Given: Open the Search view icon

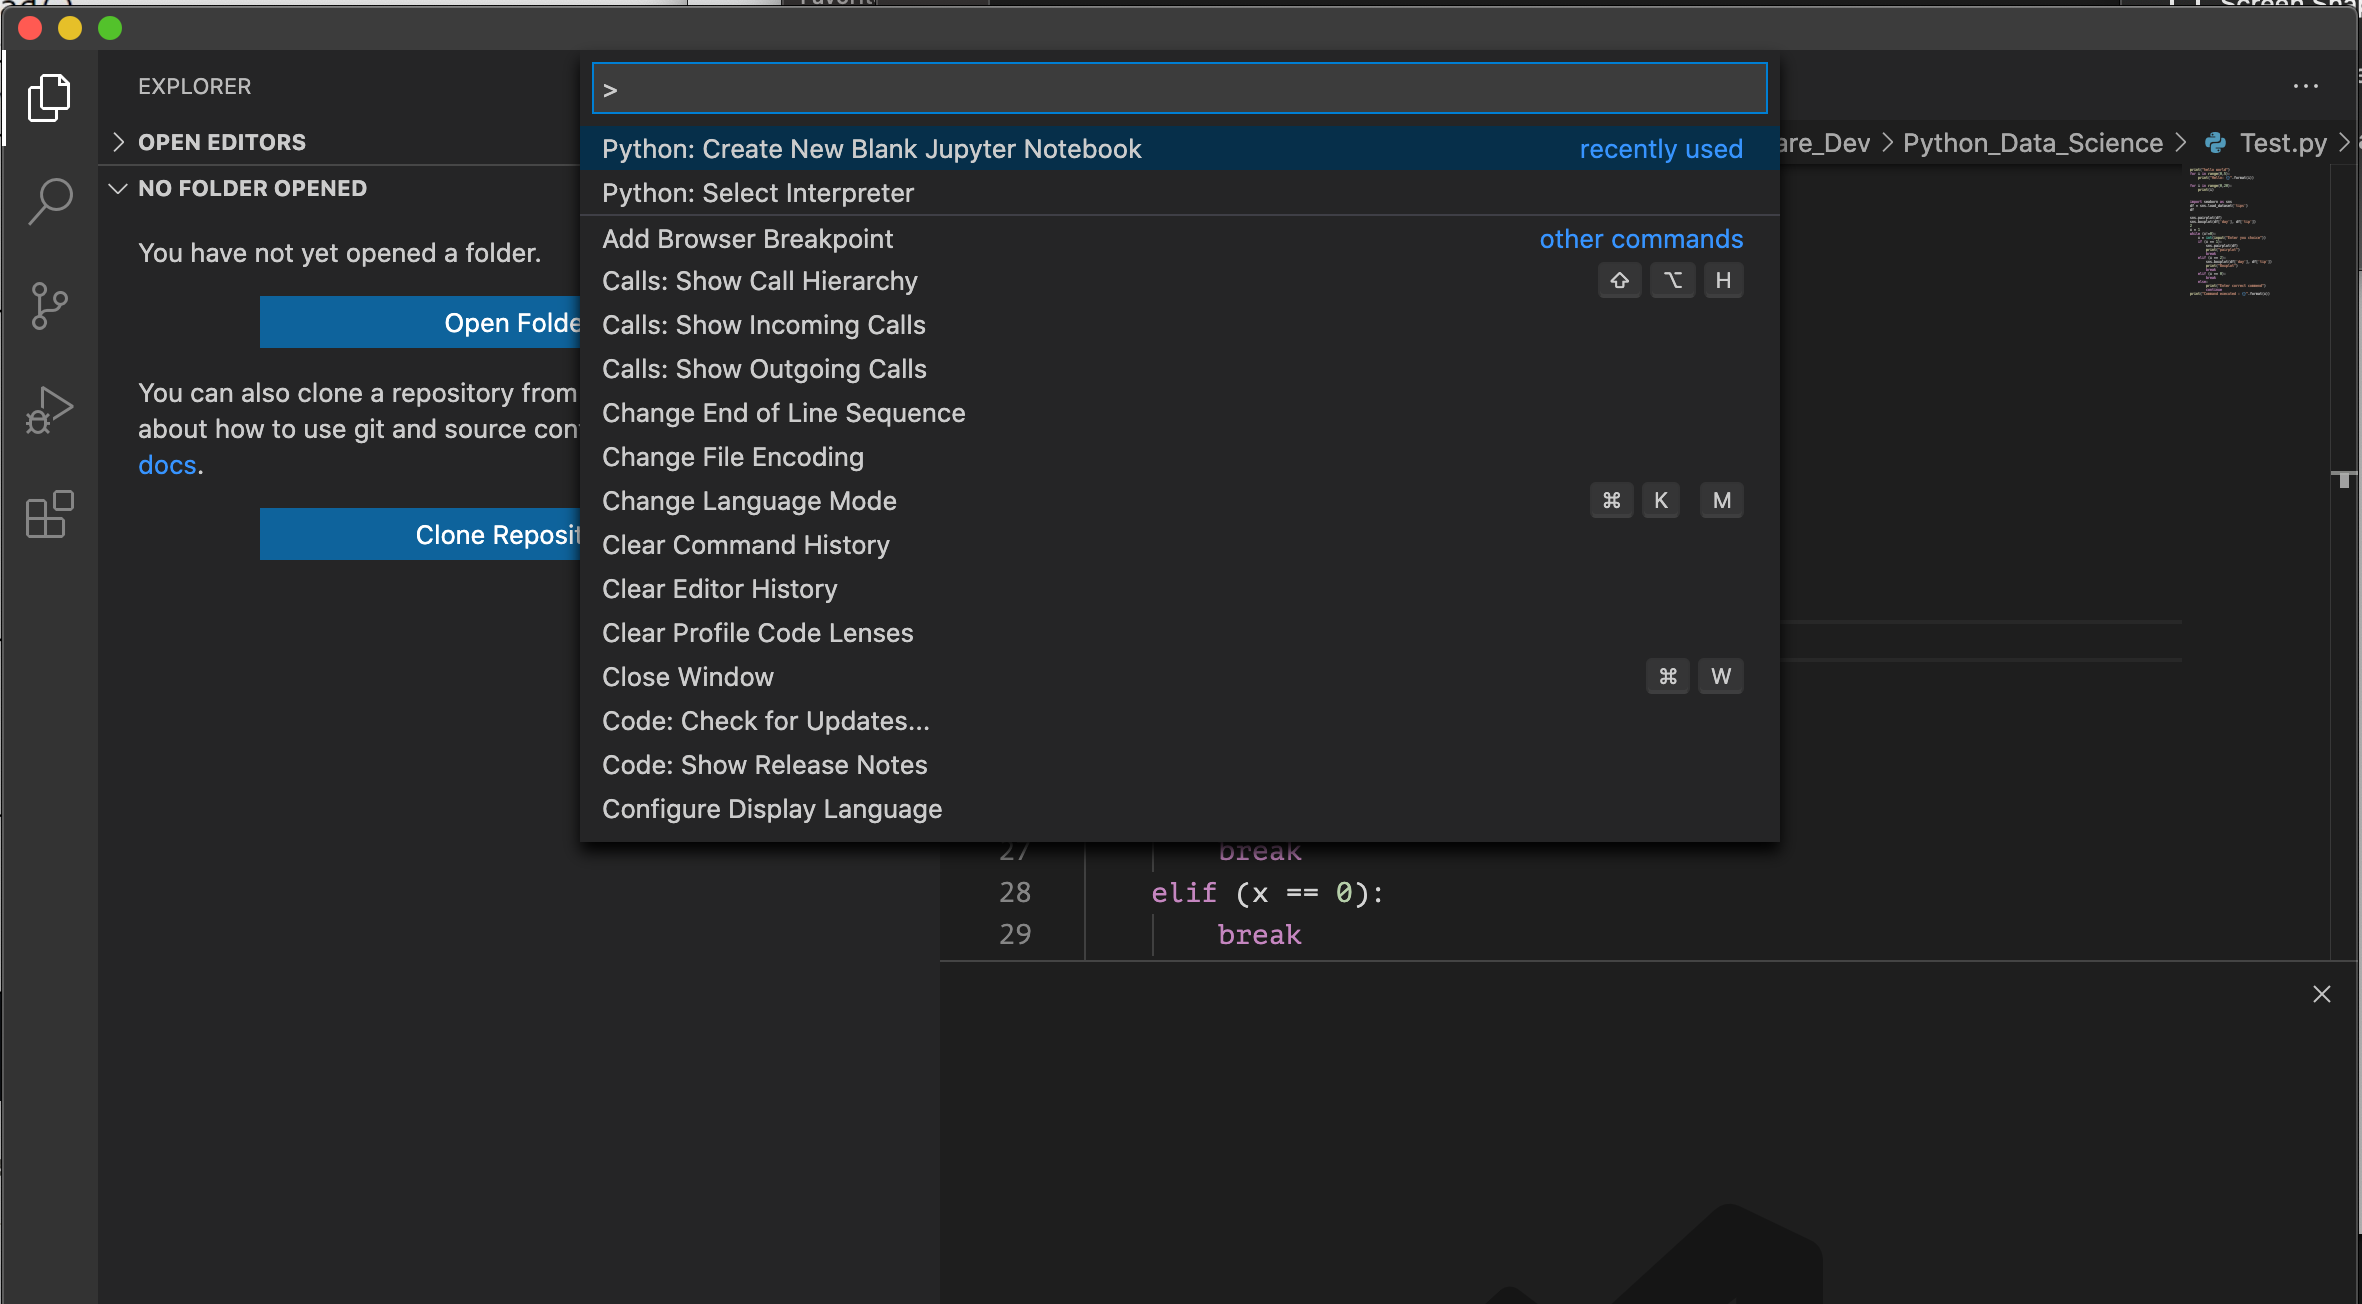Looking at the screenshot, I should pos(49,201).
